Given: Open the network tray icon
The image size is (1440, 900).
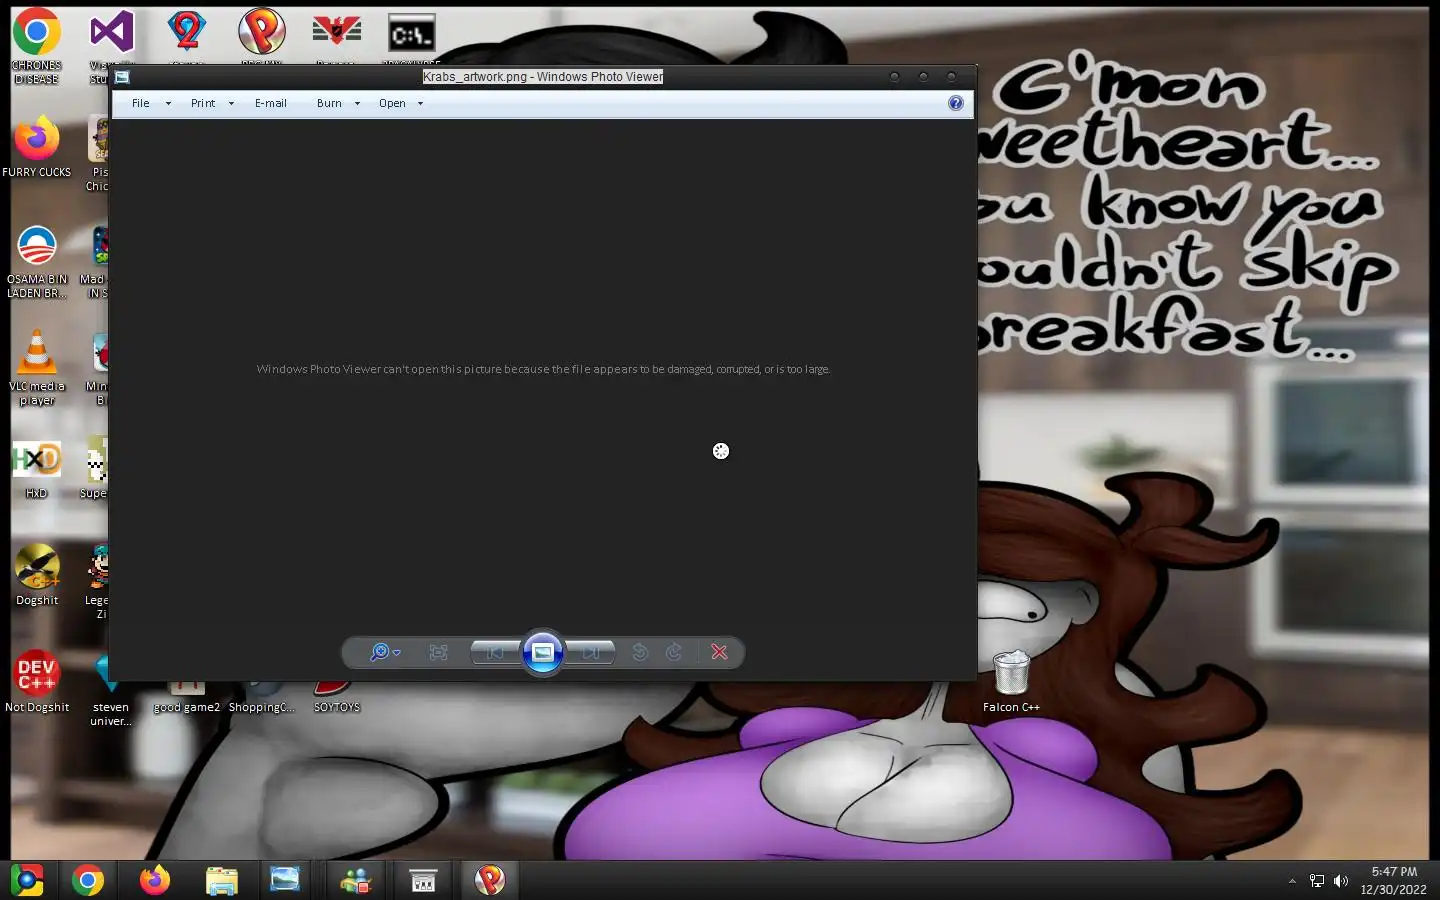Looking at the screenshot, I should point(1317,881).
